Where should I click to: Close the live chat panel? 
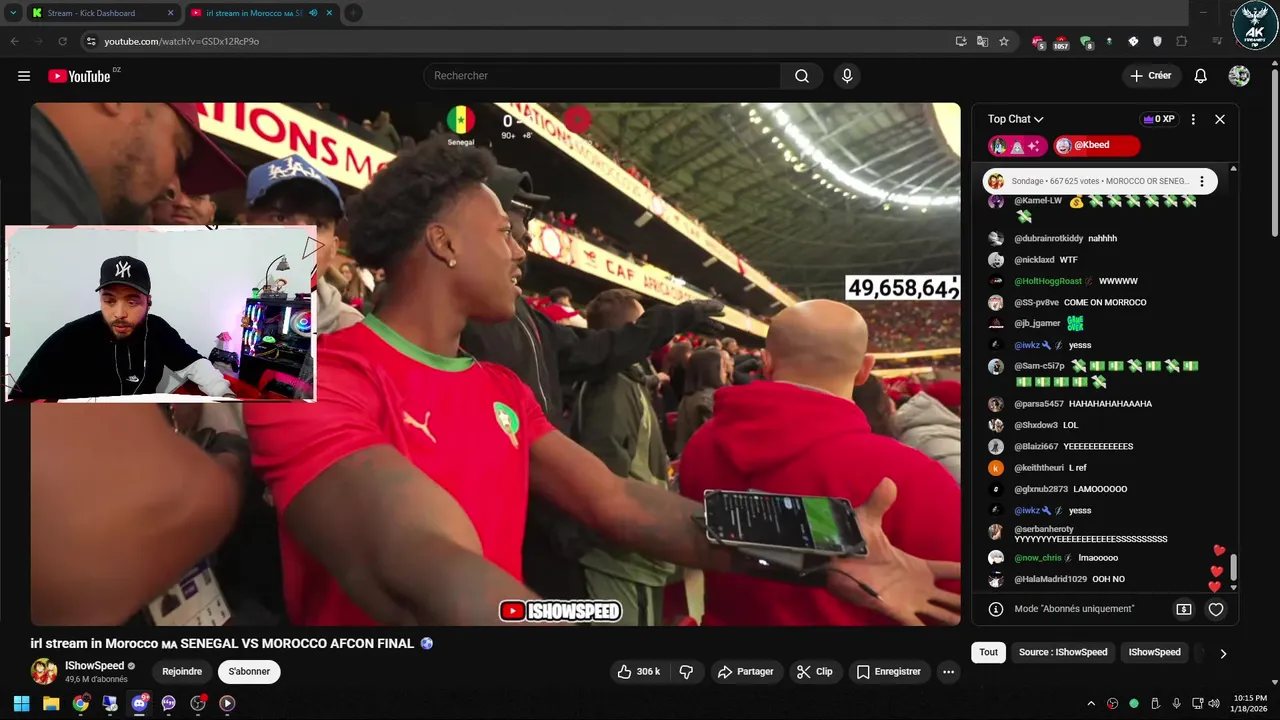(1220, 119)
